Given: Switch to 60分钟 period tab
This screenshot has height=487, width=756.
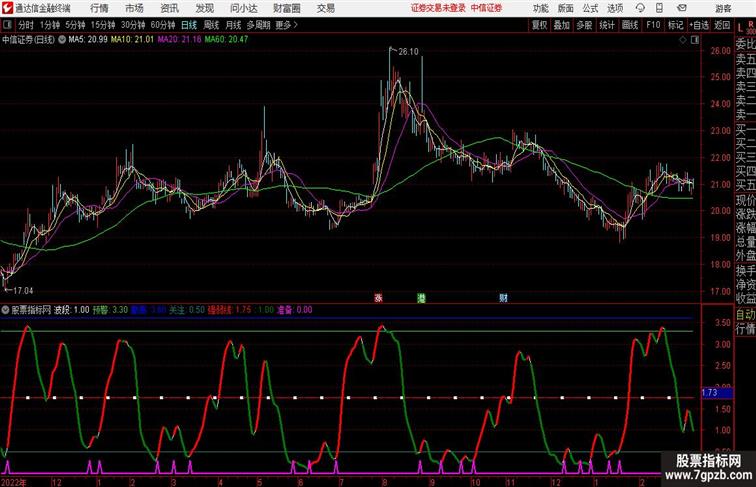Looking at the screenshot, I should click(162, 25).
